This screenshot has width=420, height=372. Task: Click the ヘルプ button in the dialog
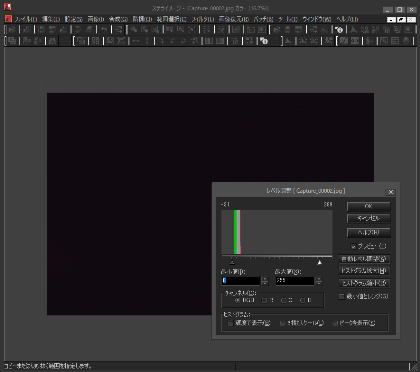pyautogui.click(x=368, y=232)
